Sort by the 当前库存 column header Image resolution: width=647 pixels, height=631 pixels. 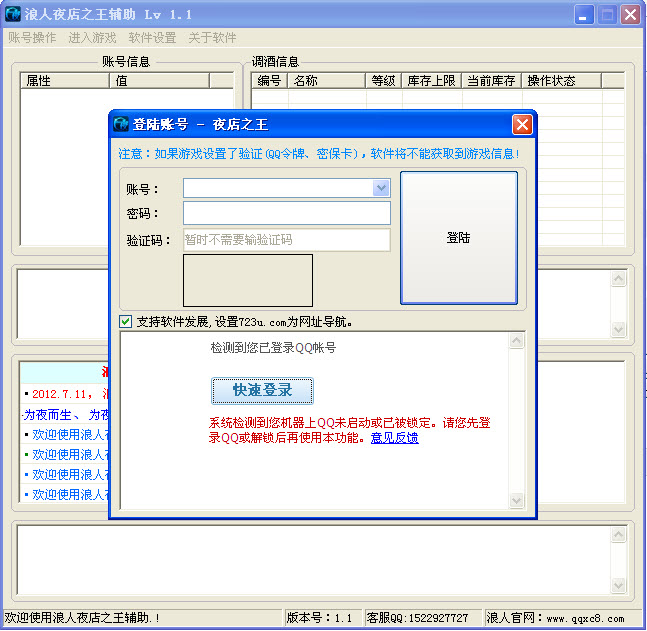491,80
